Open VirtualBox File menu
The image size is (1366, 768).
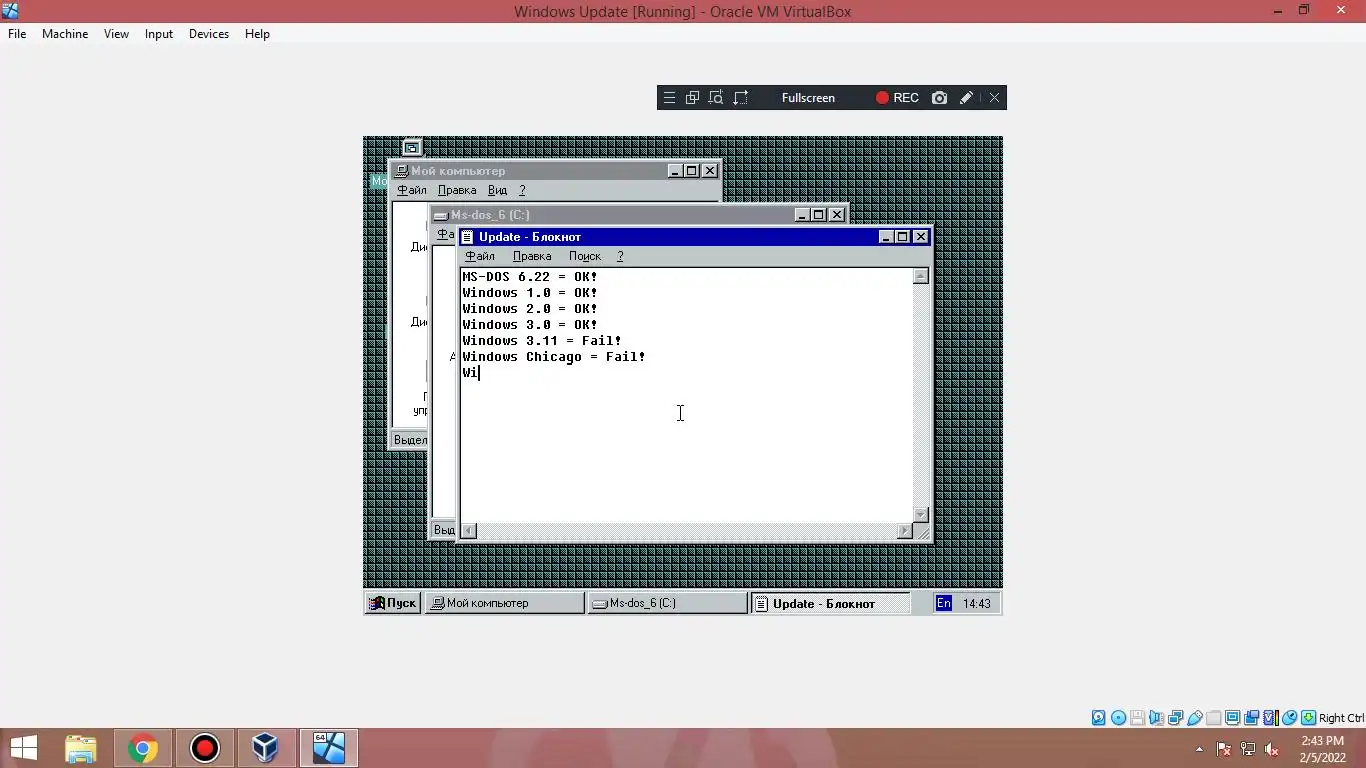pyautogui.click(x=17, y=34)
